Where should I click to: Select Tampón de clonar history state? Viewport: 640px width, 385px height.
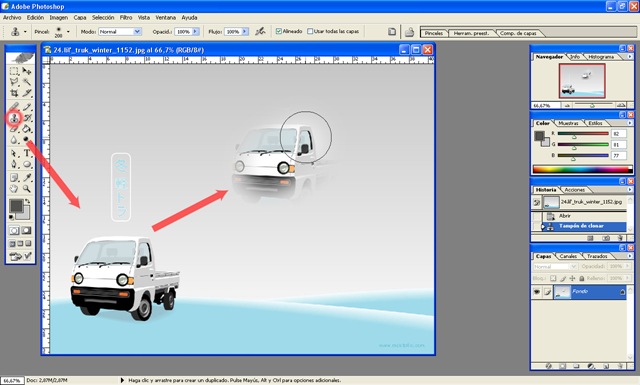584,226
